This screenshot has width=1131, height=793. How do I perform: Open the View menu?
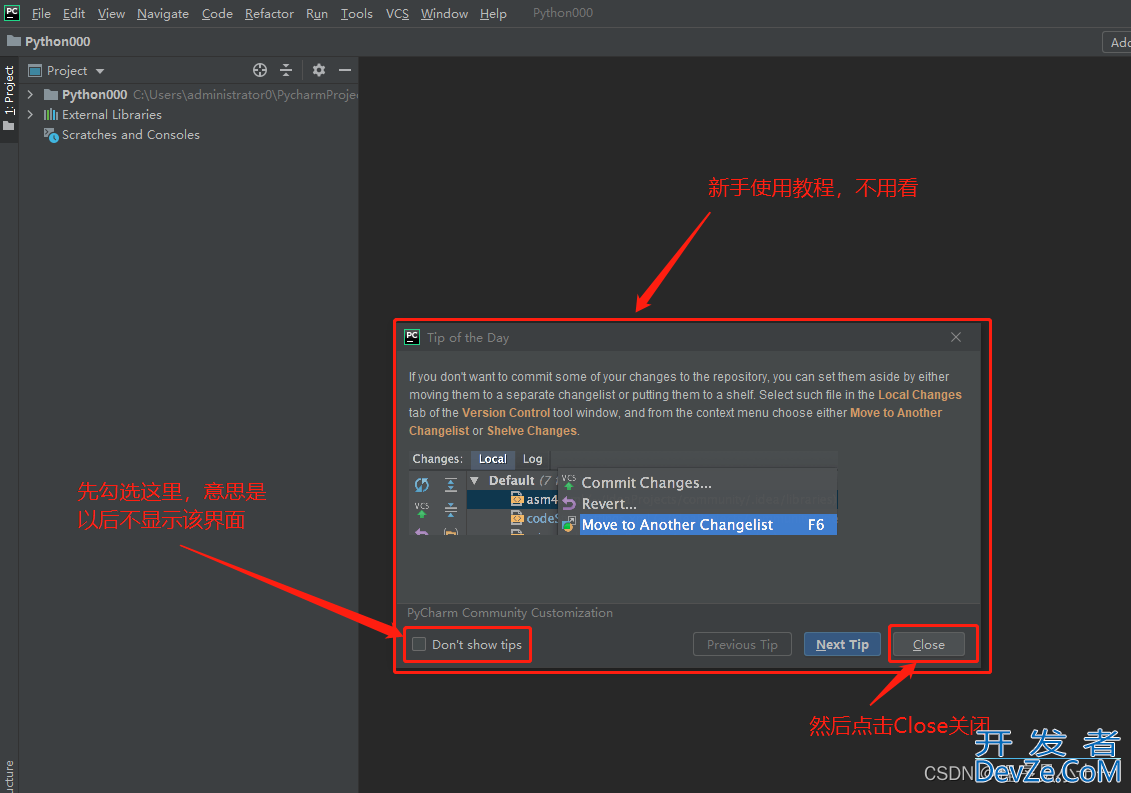[x=111, y=14]
